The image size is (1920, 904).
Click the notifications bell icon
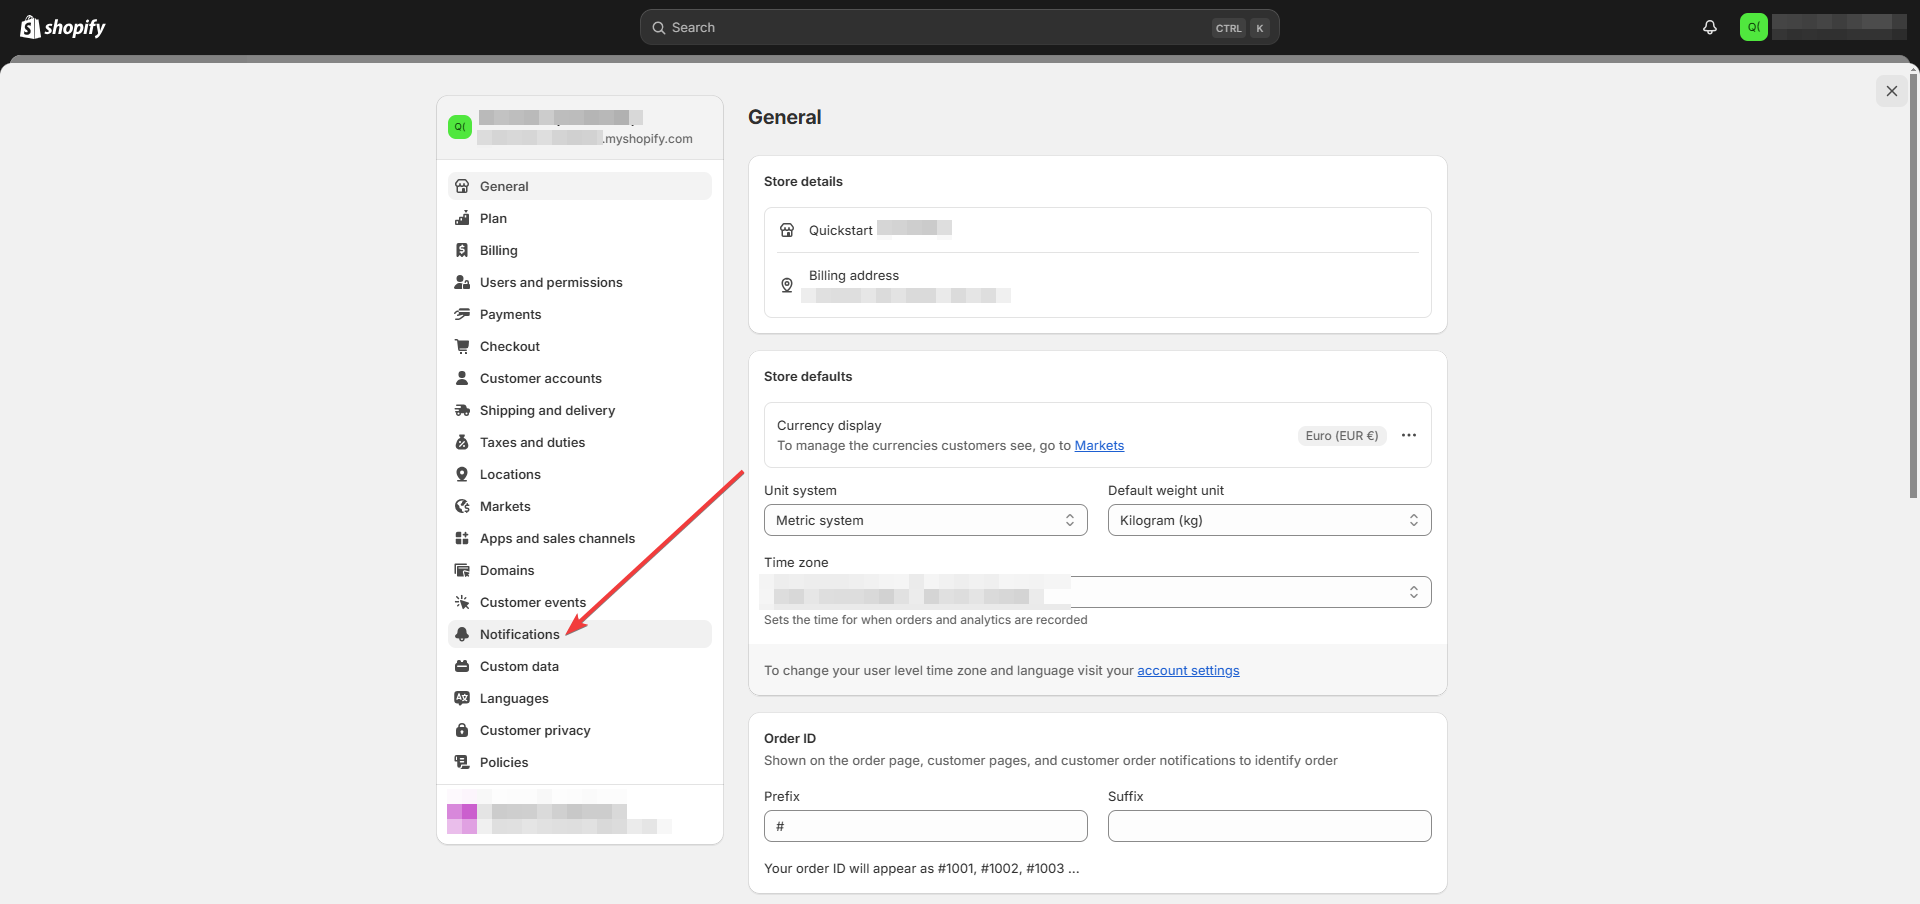pyautogui.click(x=1709, y=27)
